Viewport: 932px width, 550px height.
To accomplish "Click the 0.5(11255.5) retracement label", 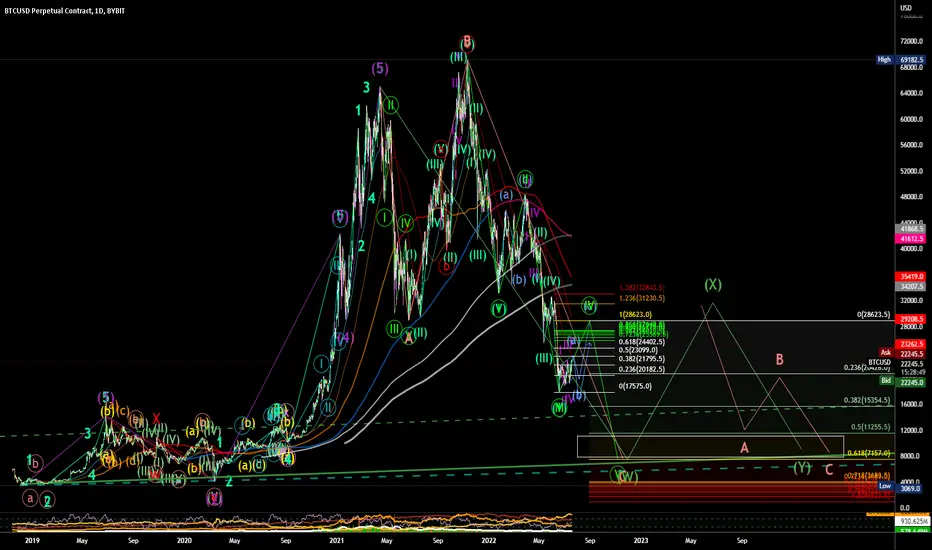I will [871, 427].
